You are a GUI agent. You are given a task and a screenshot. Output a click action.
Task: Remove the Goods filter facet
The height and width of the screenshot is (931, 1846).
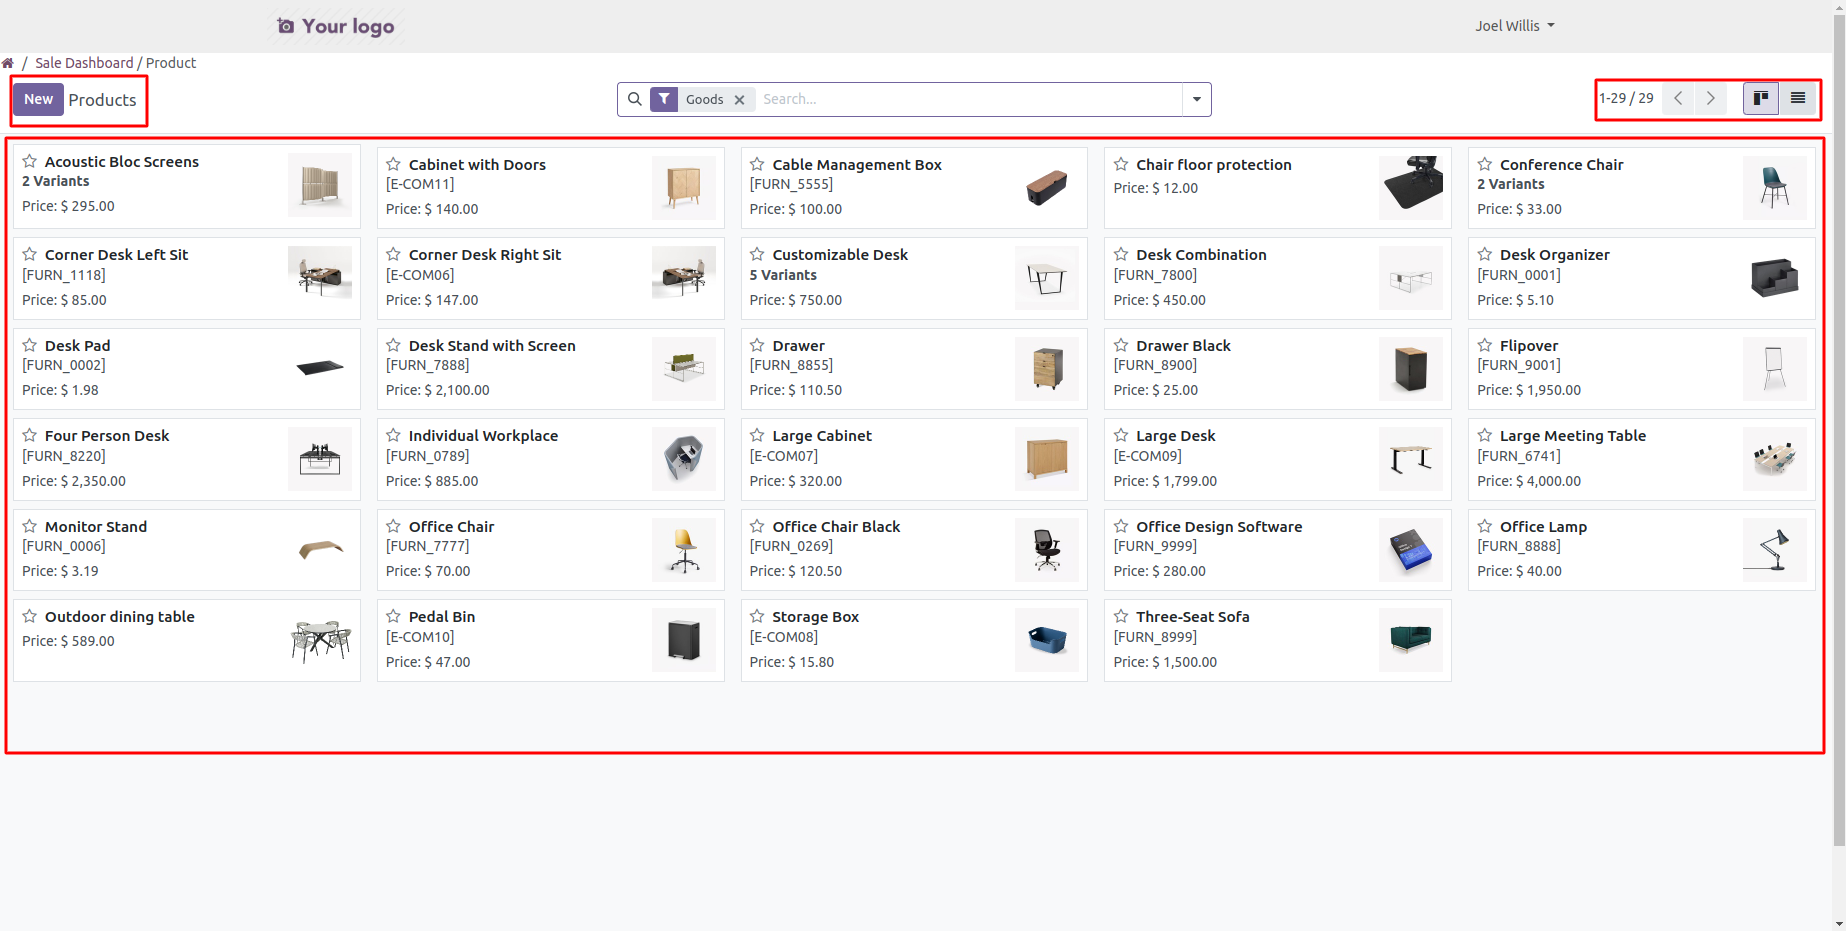coord(739,100)
